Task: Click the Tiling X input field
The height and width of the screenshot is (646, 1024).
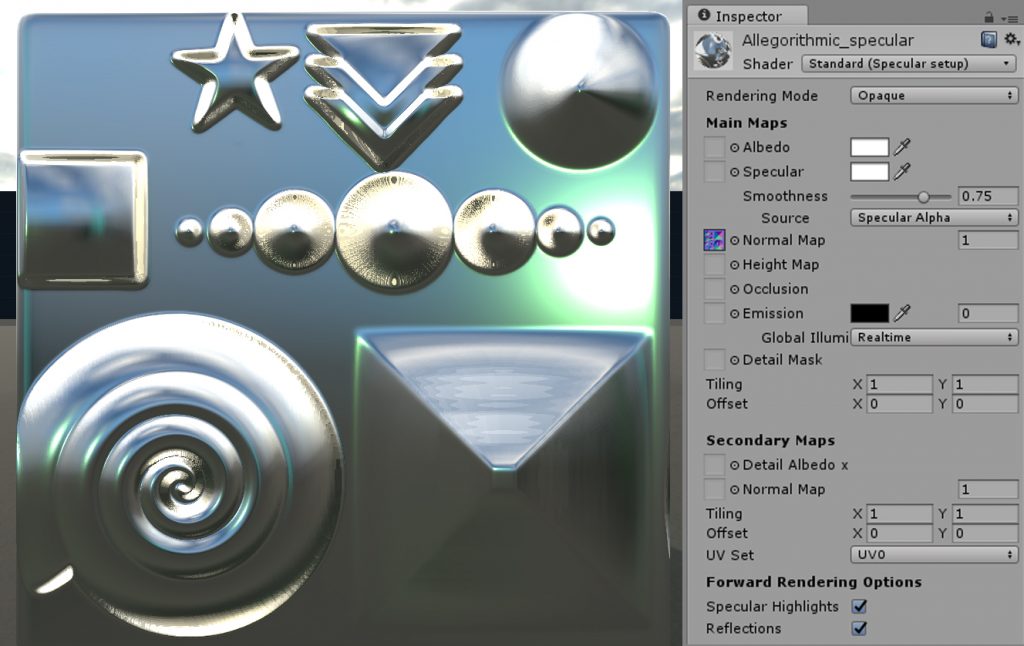Action: point(899,384)
